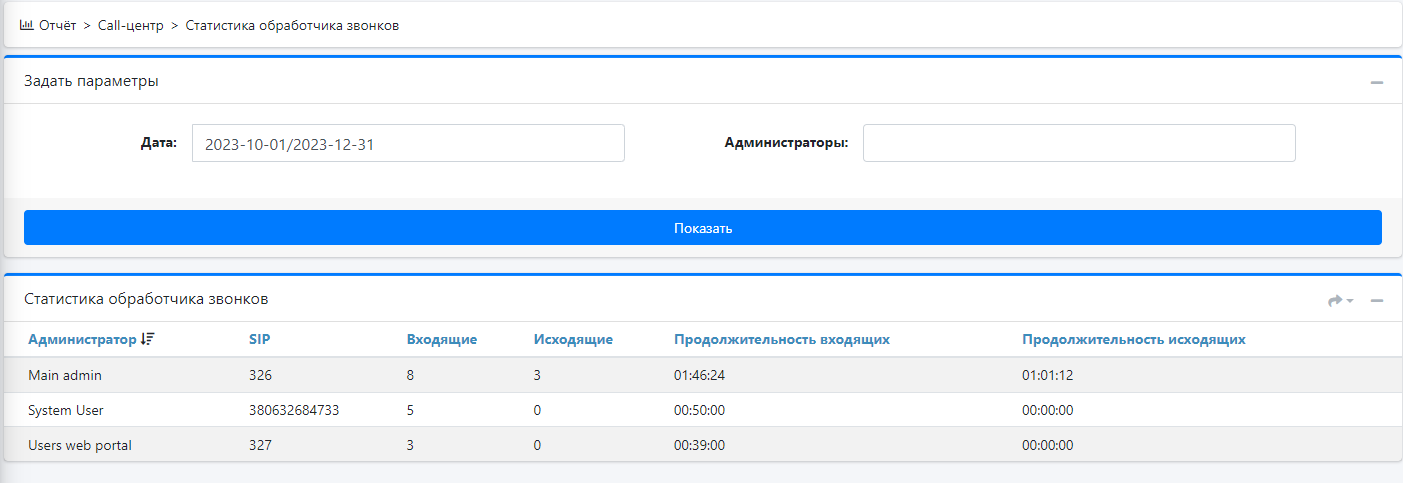
Task: Sort by Продолжительность входящих column
Action: 781,339
